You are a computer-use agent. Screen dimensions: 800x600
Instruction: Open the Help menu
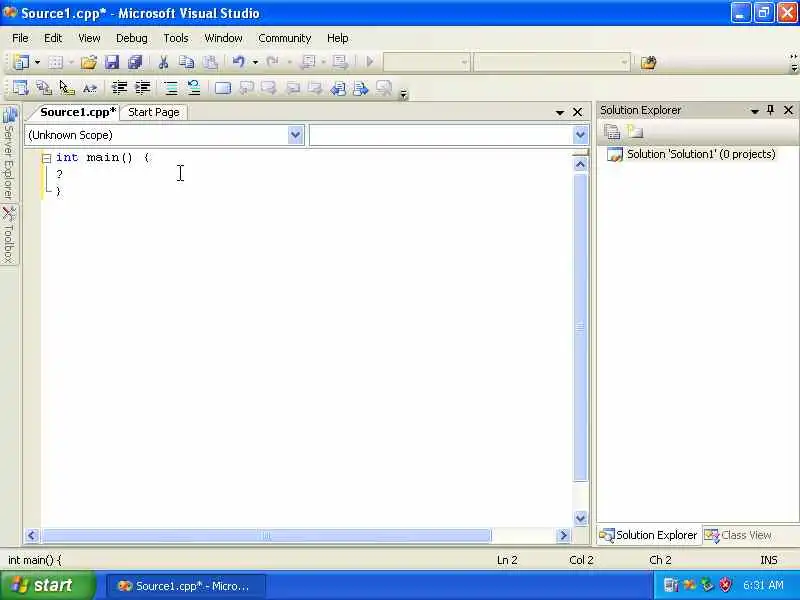(x=338, y=38)
